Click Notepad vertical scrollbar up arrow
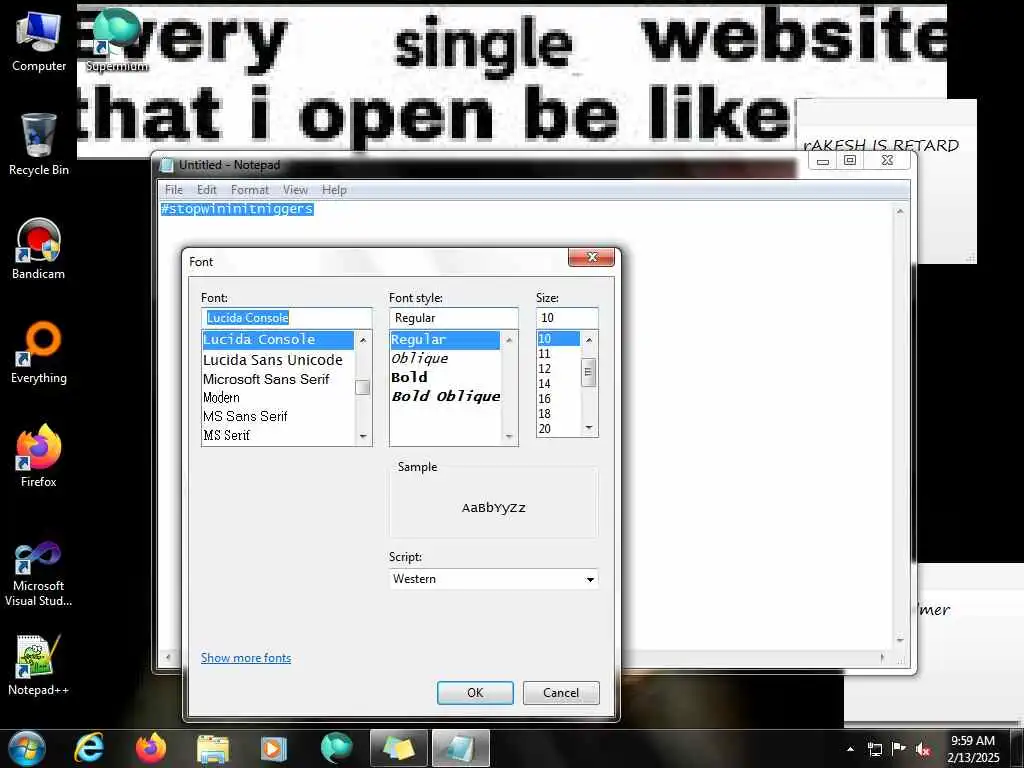This screenshot has height=768, width=1024. (x=900, y=212)
